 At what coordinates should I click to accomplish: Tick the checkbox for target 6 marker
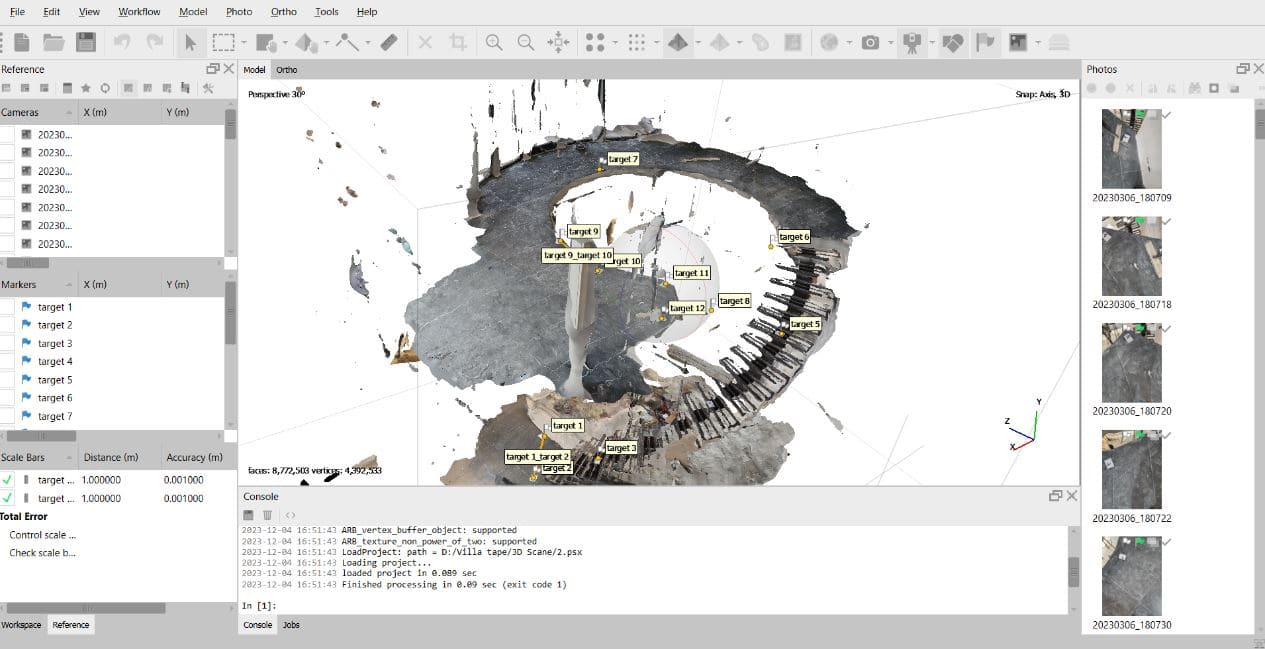7,398
